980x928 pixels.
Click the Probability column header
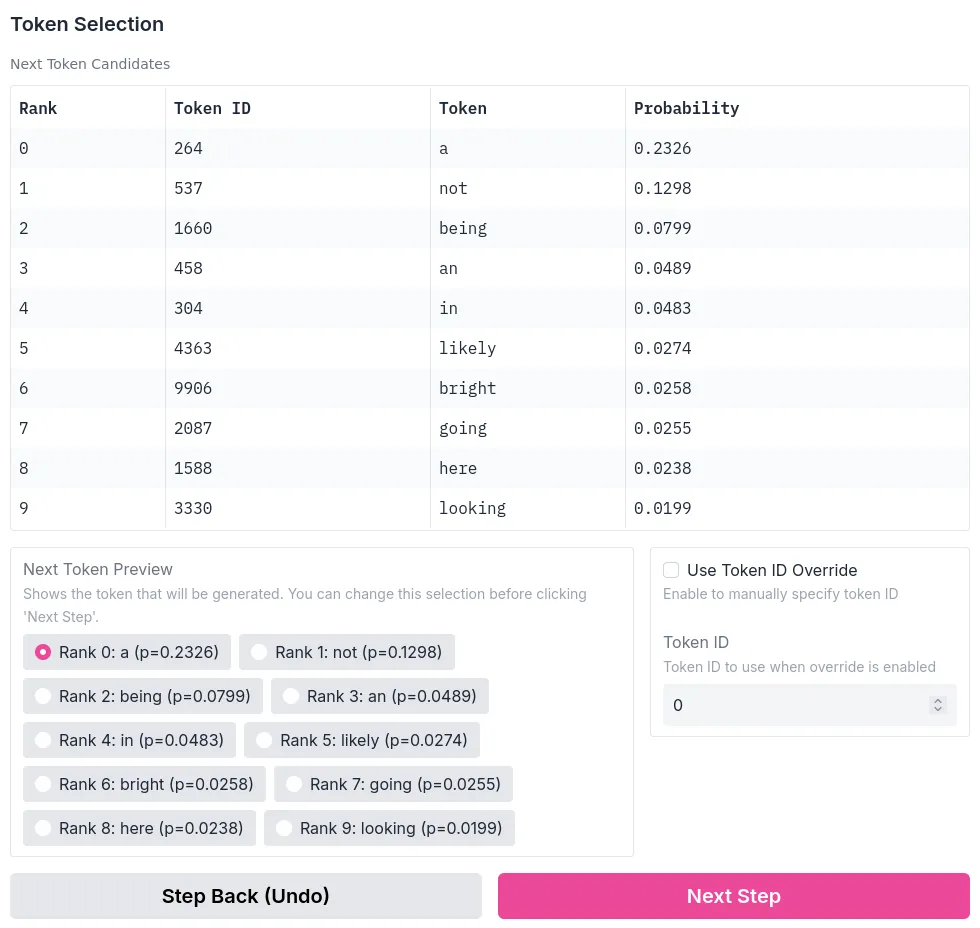(686, 108)
